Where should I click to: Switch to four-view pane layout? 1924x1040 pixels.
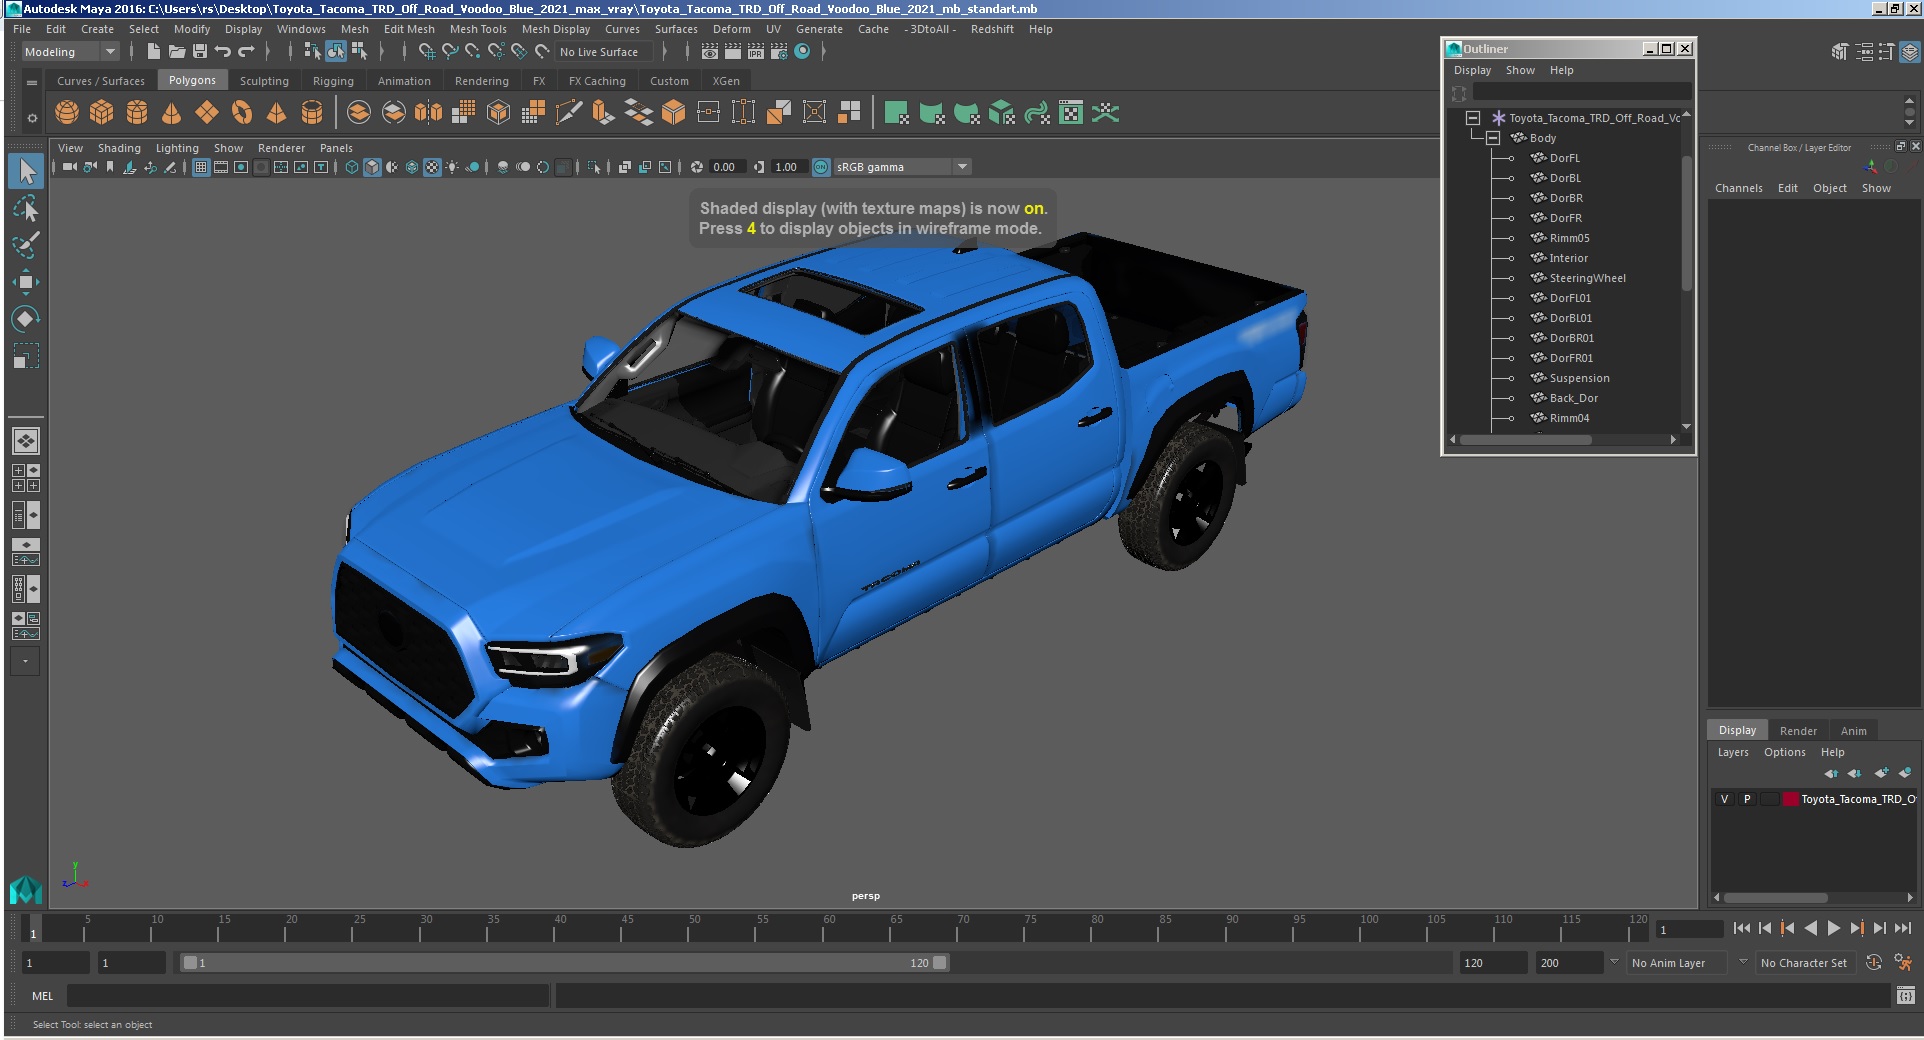(26, 478)
